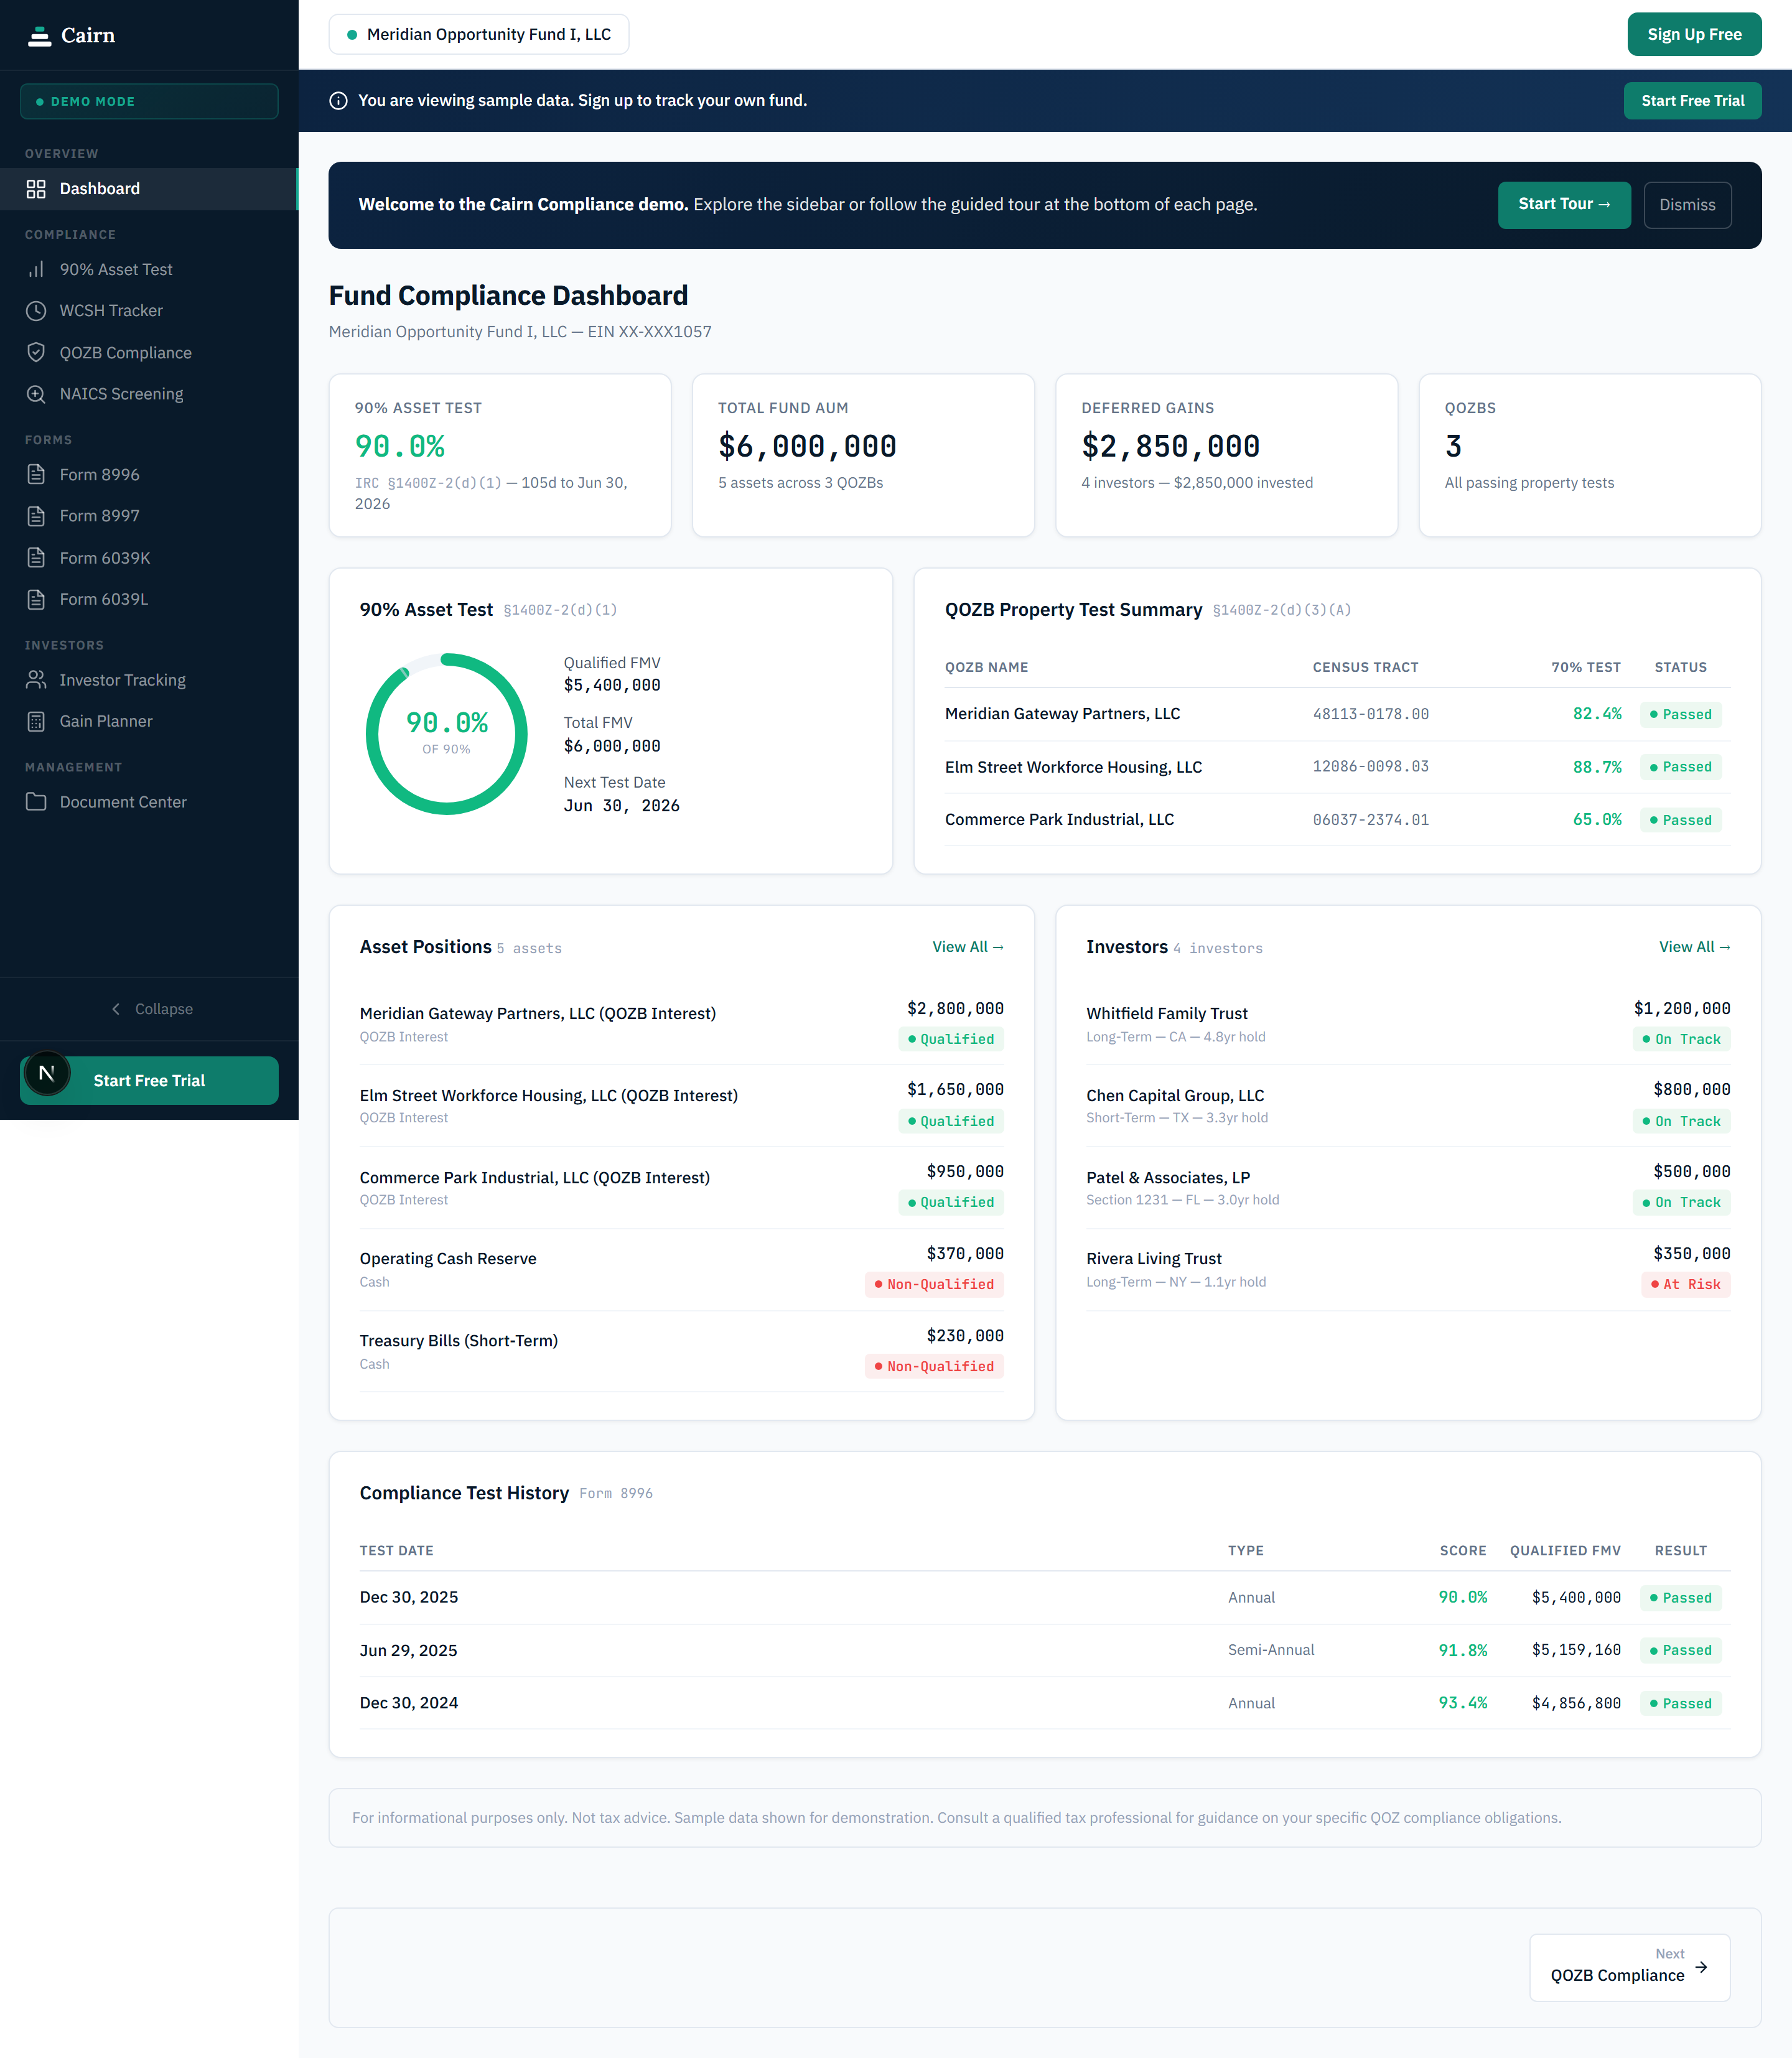Start the guided tour

click(1564, 205)
